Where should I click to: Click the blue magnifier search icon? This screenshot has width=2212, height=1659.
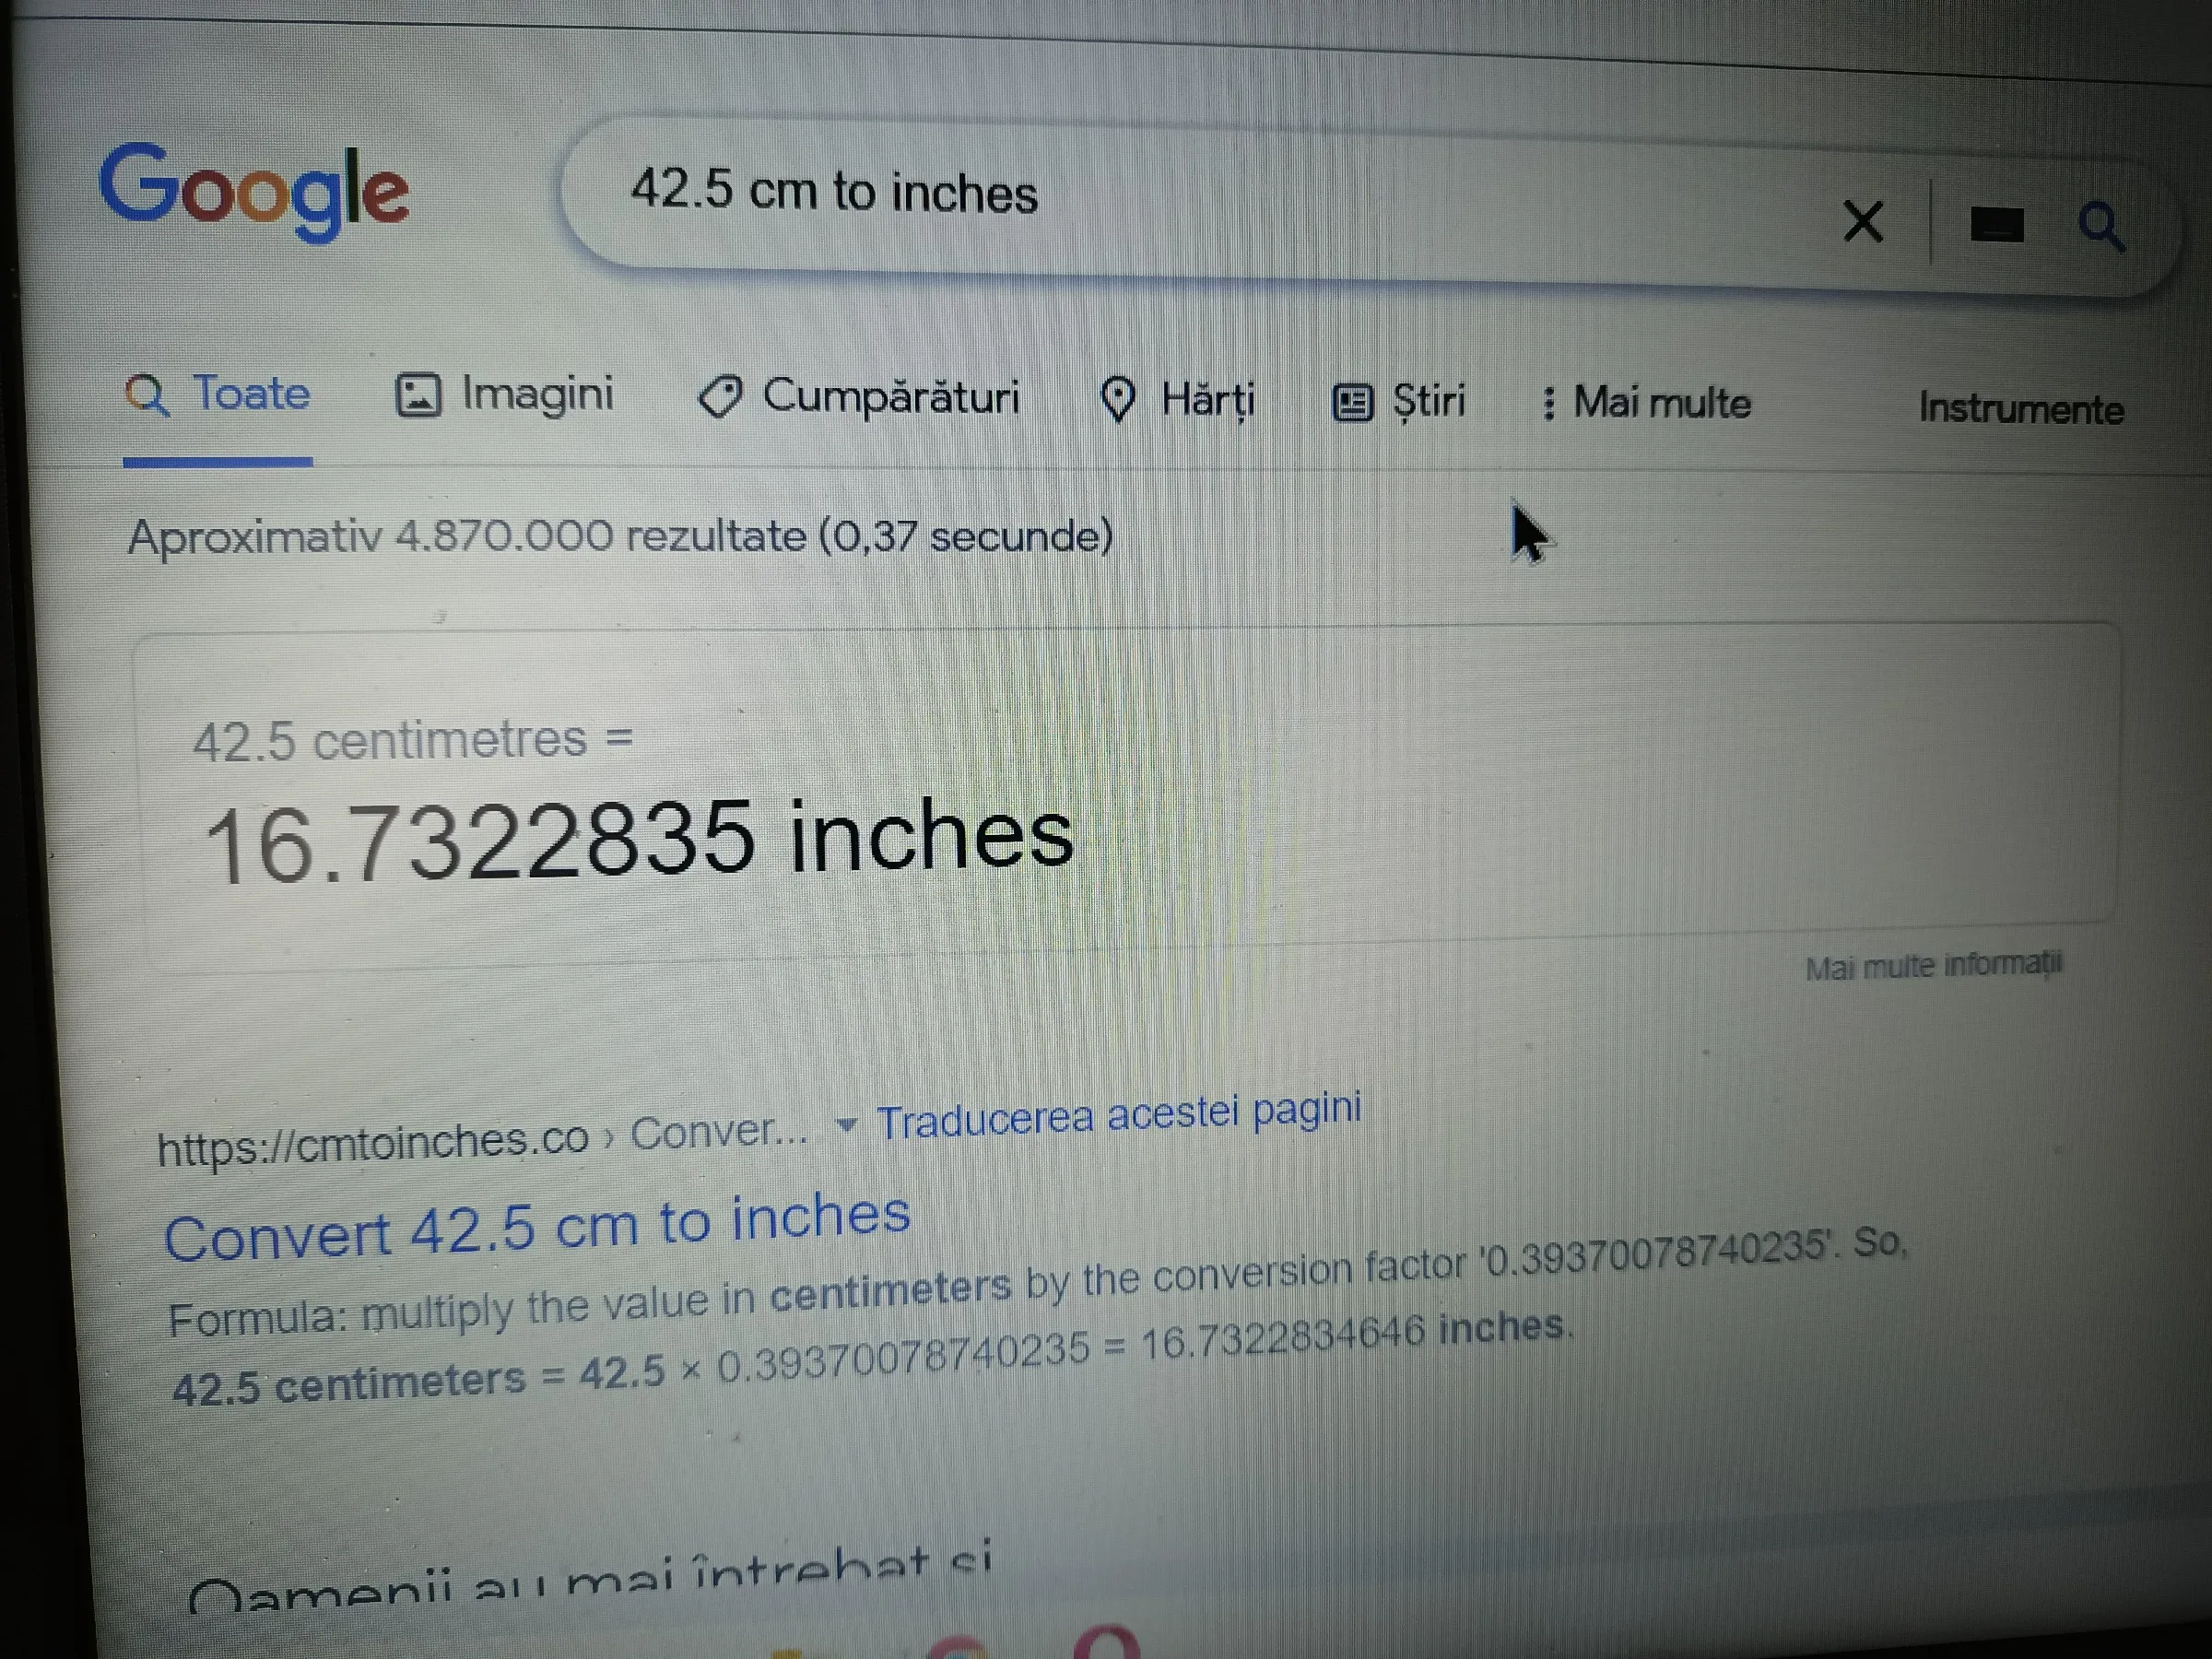pos(2101,226)
